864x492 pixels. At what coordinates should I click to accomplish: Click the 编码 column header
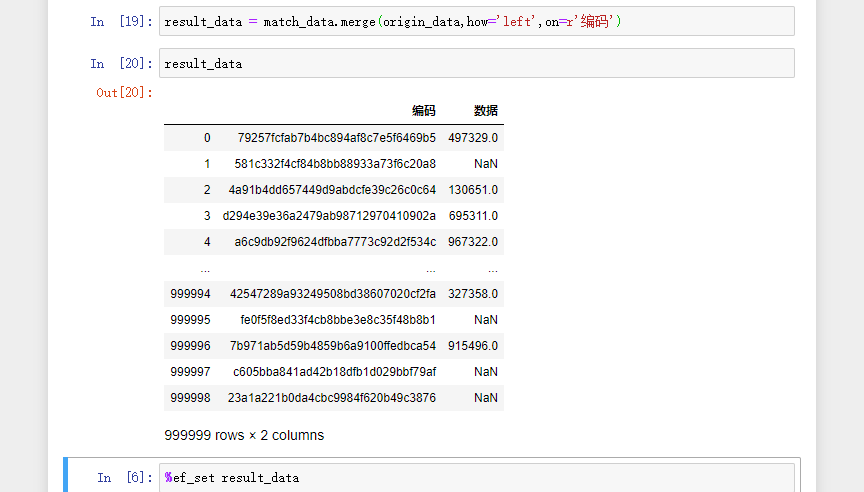(x=424, y=111)
